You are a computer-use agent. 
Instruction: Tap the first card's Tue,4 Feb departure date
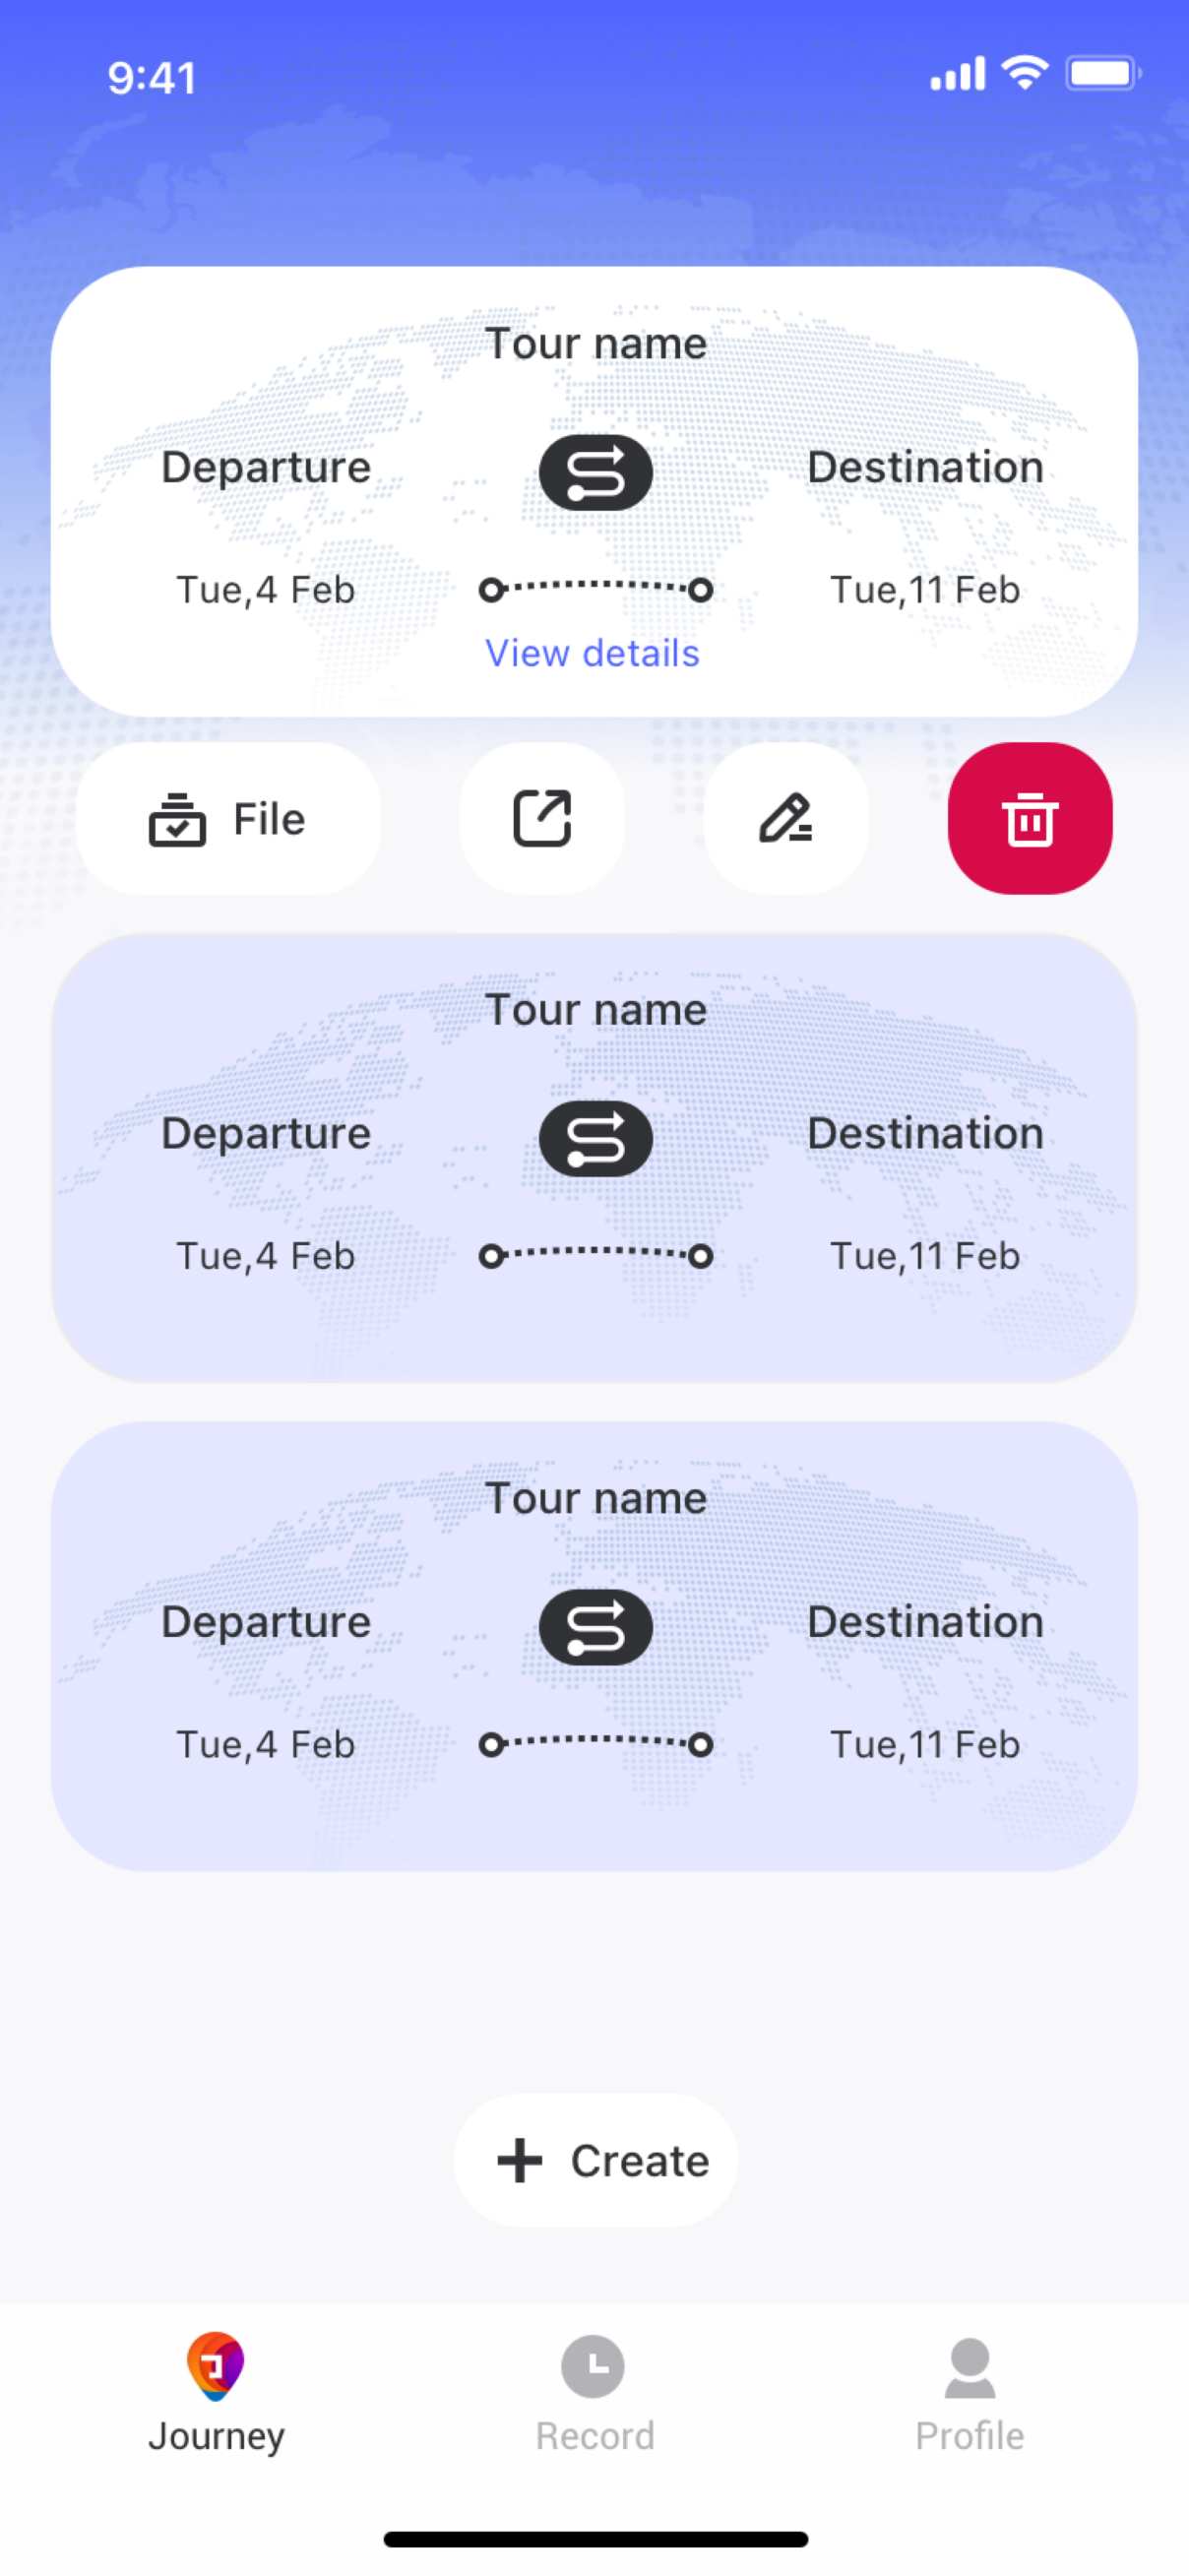click(x=265, y=590)
